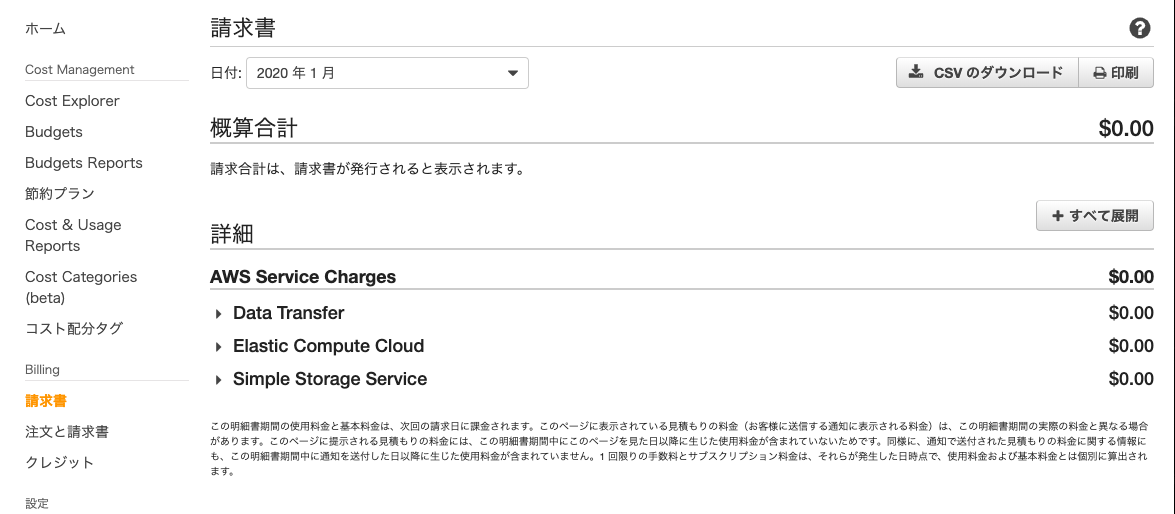Expand the Data Transfer row triangle

[x=219, y=314]
